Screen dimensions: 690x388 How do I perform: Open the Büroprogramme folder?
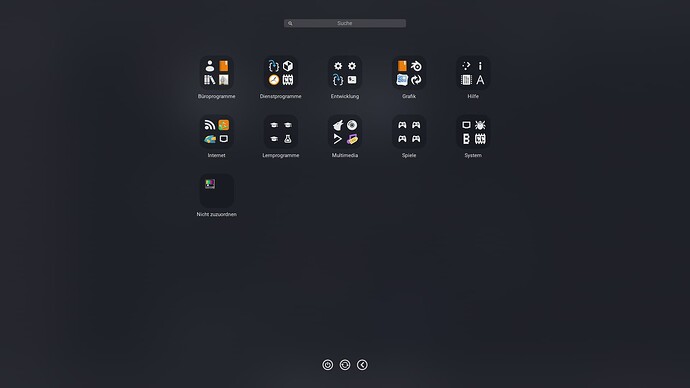point(217,73)
